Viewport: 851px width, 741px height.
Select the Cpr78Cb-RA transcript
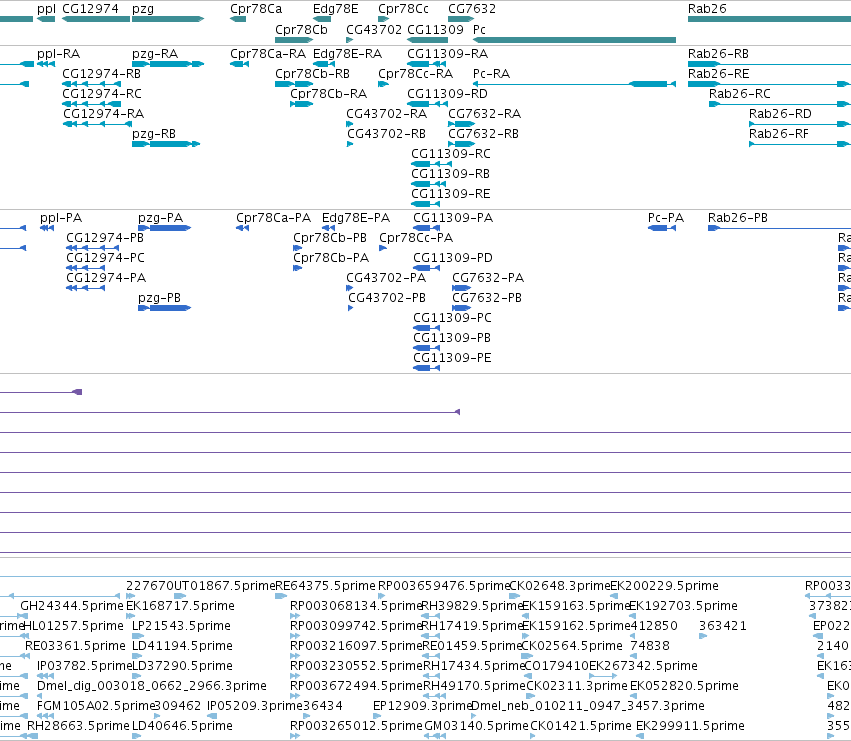pos(301,104)
